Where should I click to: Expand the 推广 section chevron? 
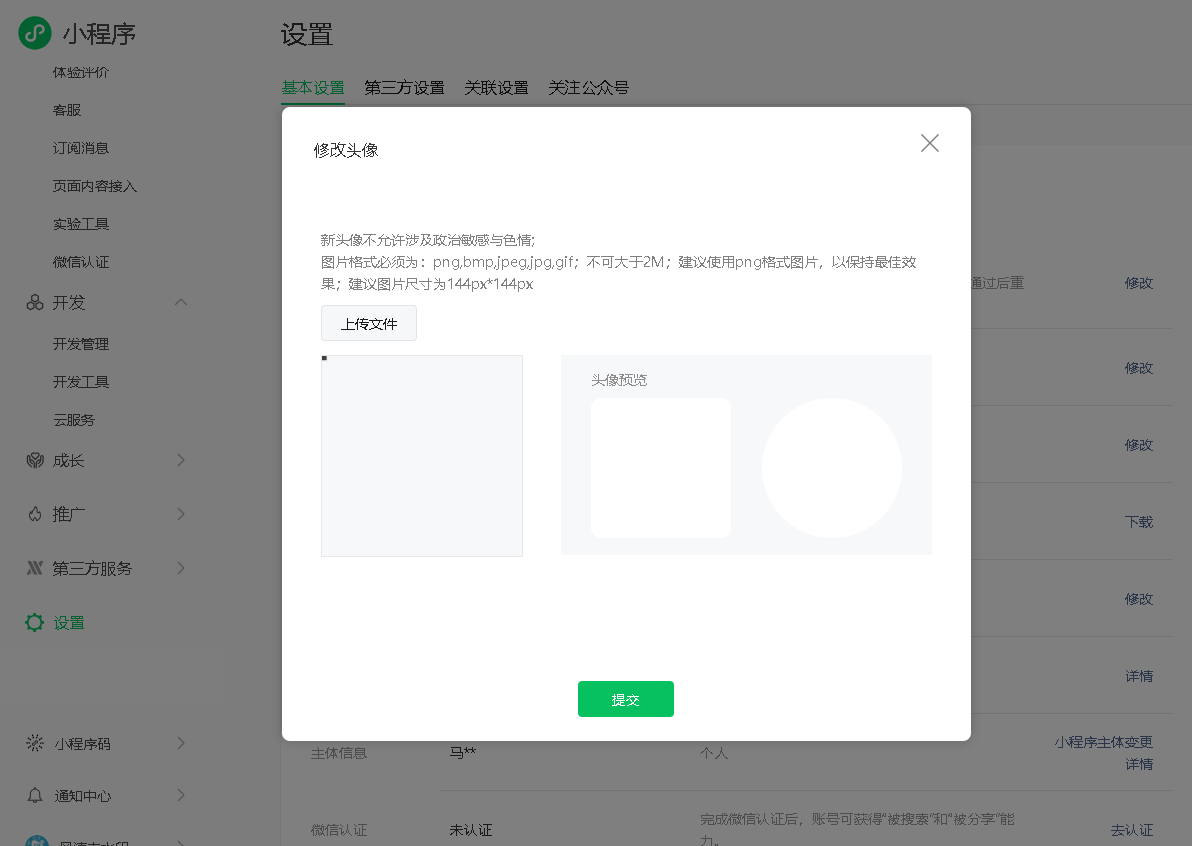[x=181, y=514]
